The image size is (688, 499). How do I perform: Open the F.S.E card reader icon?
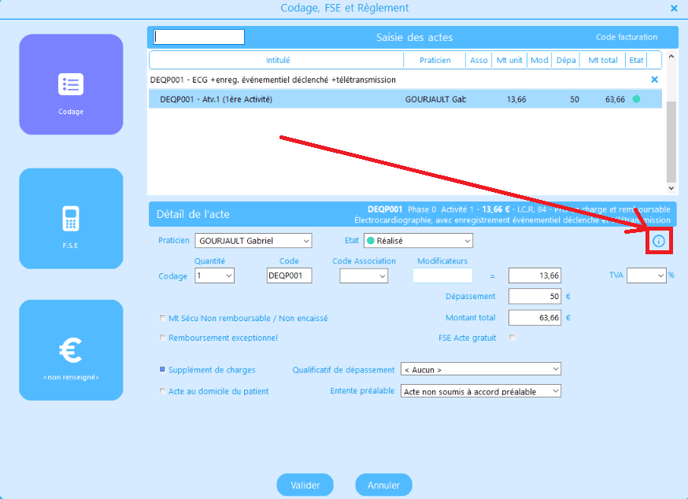71,218
